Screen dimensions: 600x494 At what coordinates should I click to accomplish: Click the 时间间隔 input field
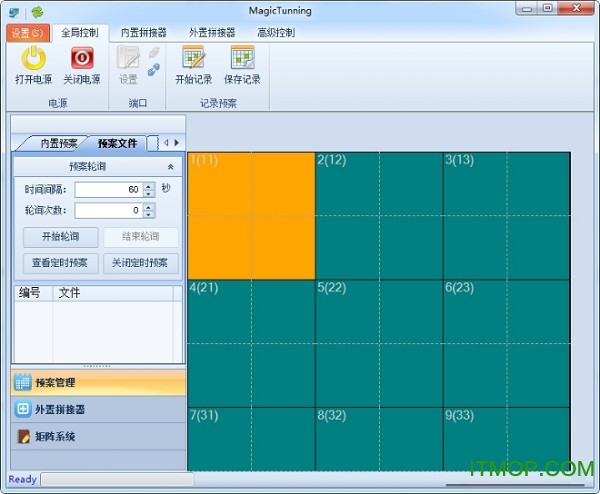coord(109,190)
